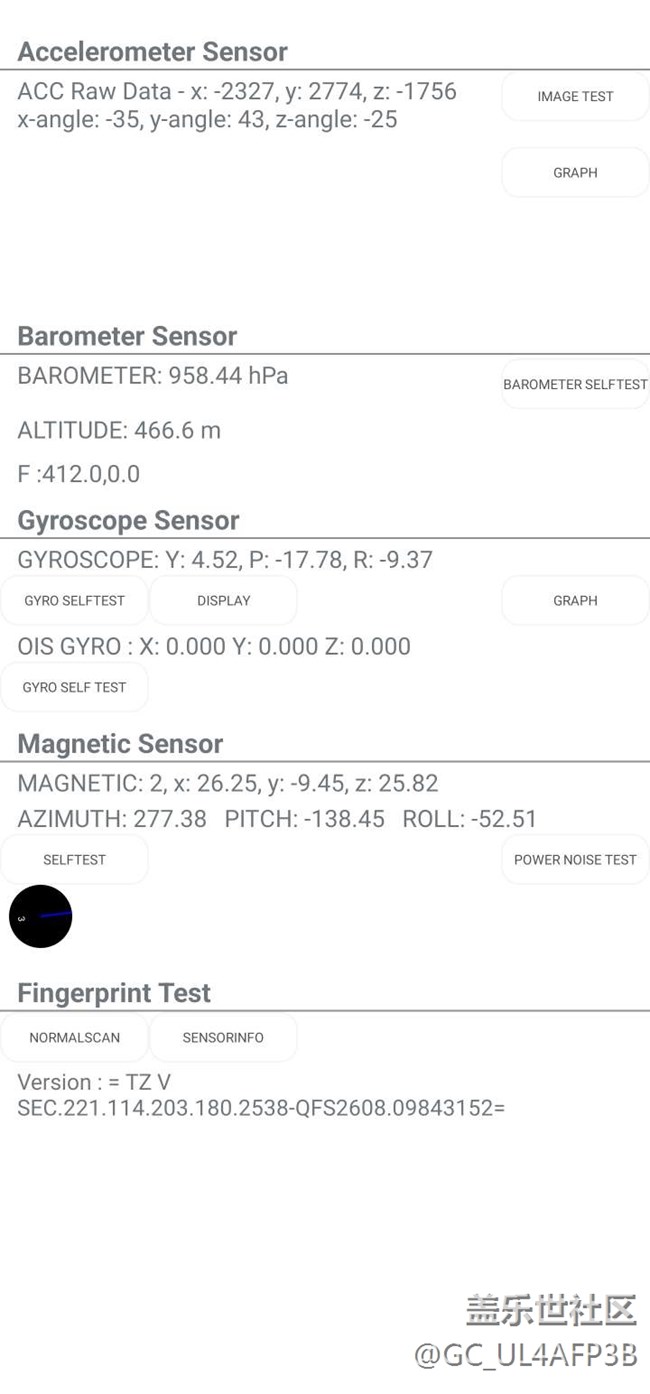Select the Accelerometer Sensor heading
This screenshot has height=1394, width=650.
coord(152,52)
